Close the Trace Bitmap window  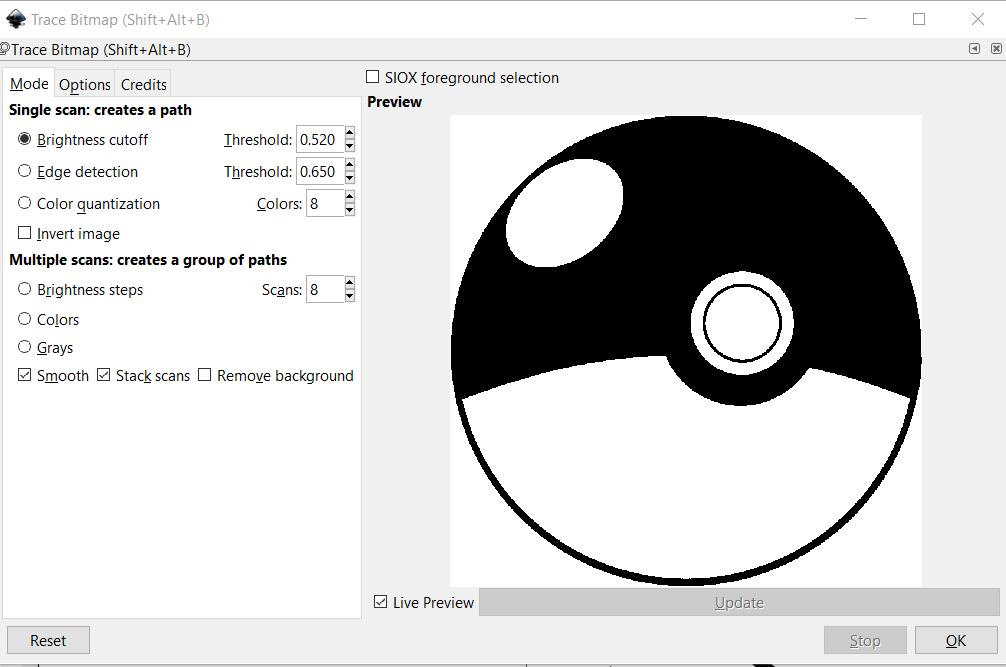977,19
